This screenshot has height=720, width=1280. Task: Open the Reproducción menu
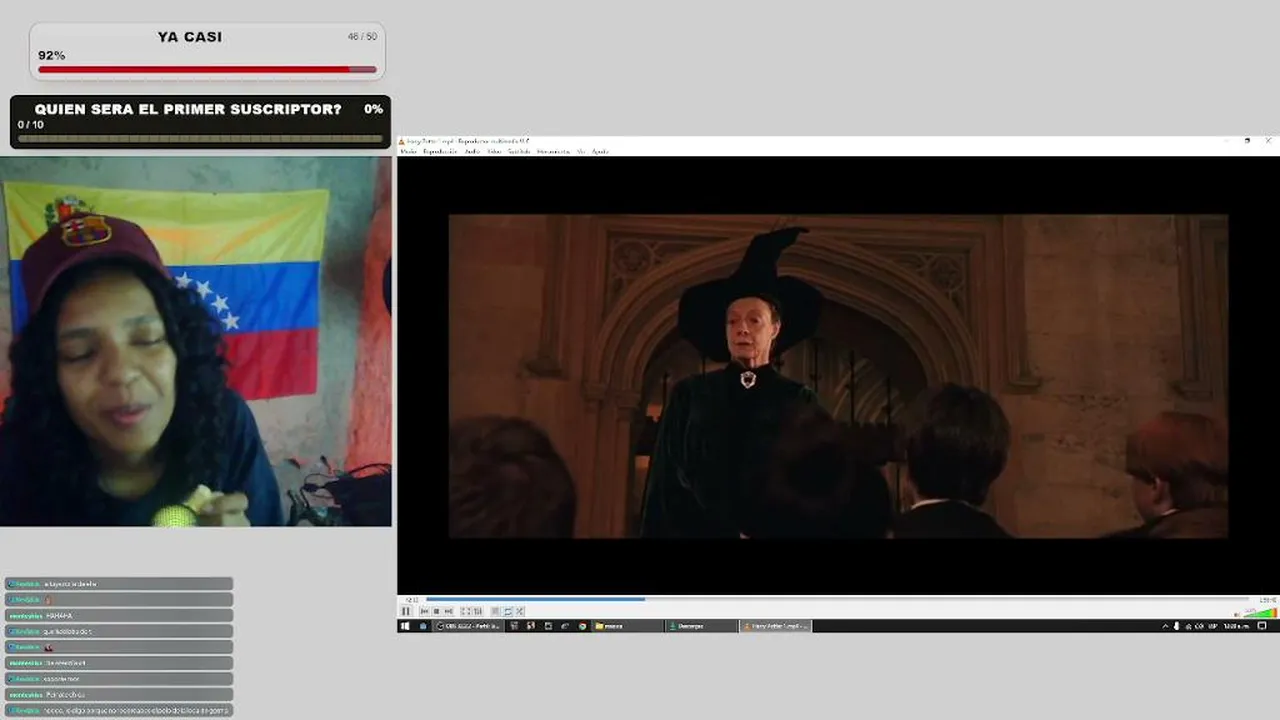(x=440, y=152)
